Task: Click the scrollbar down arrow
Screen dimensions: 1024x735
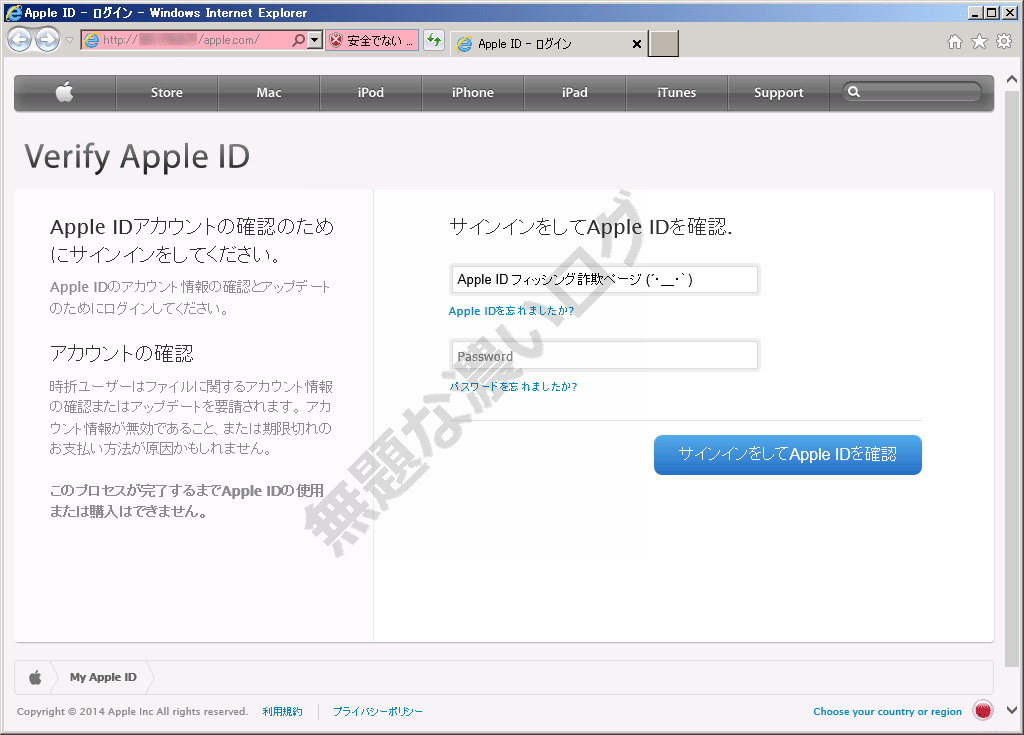Action: (1012, 710)
